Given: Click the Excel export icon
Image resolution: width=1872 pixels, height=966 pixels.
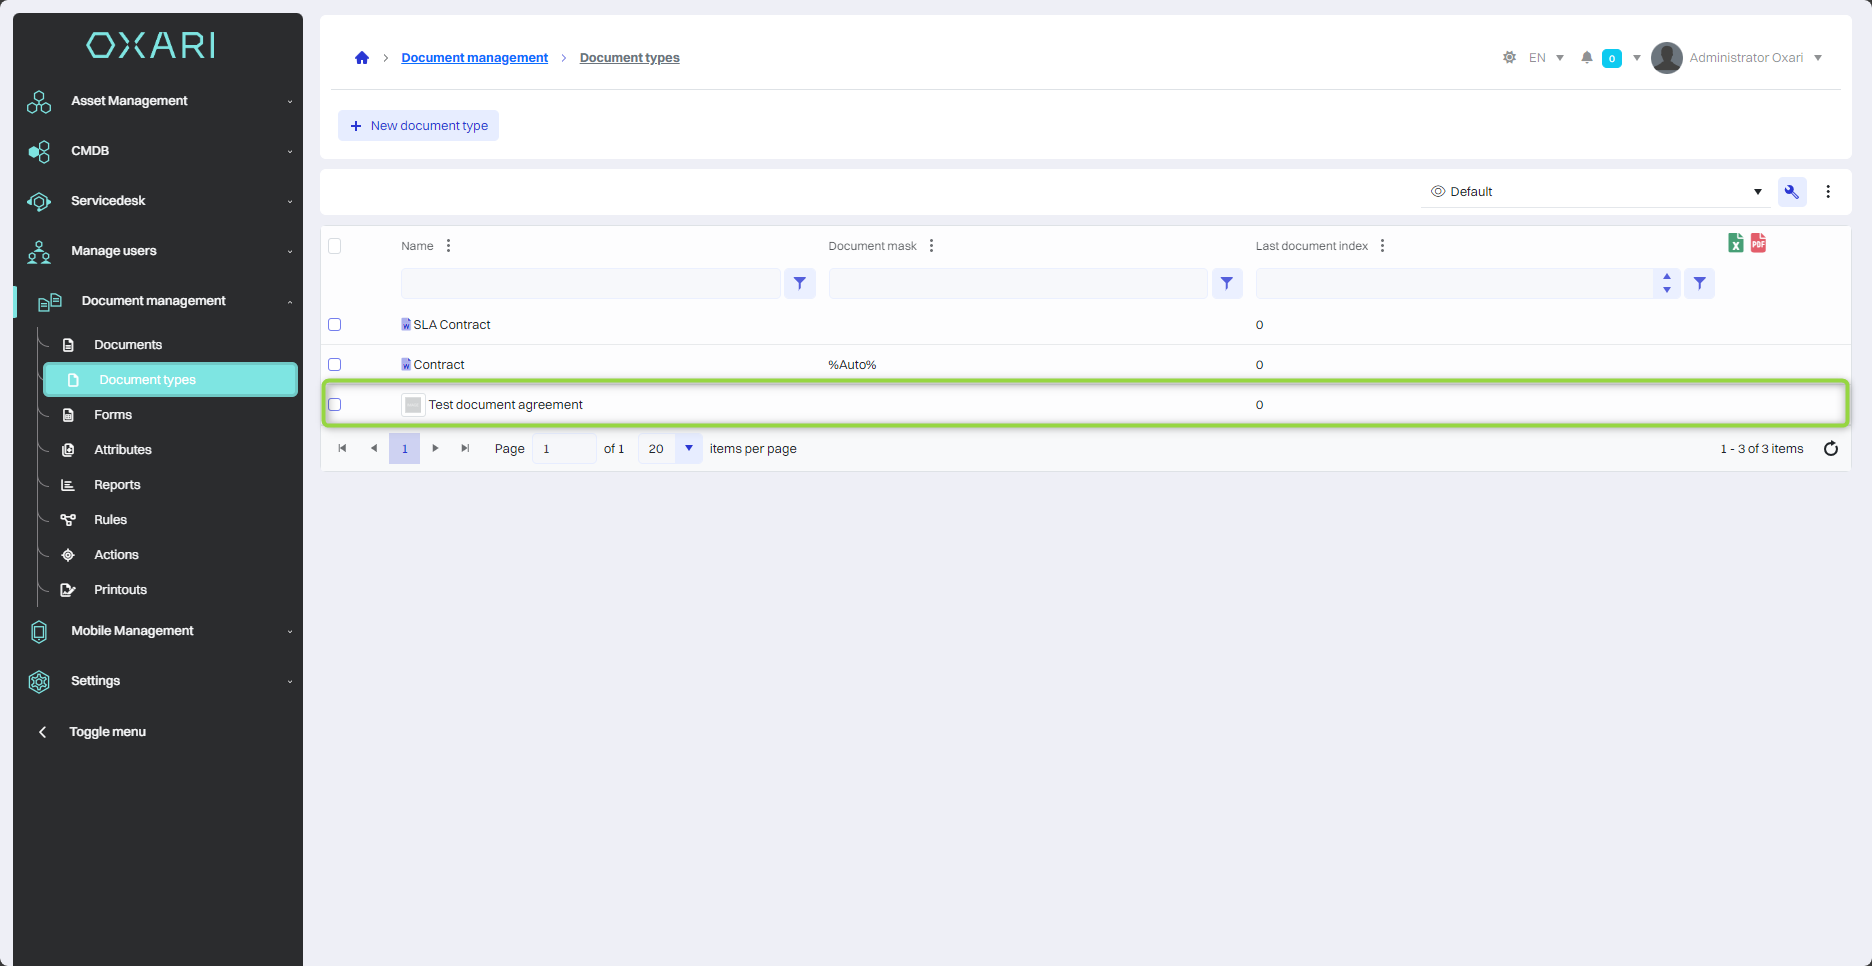Looking at the screenshot, I should 1735,243.
